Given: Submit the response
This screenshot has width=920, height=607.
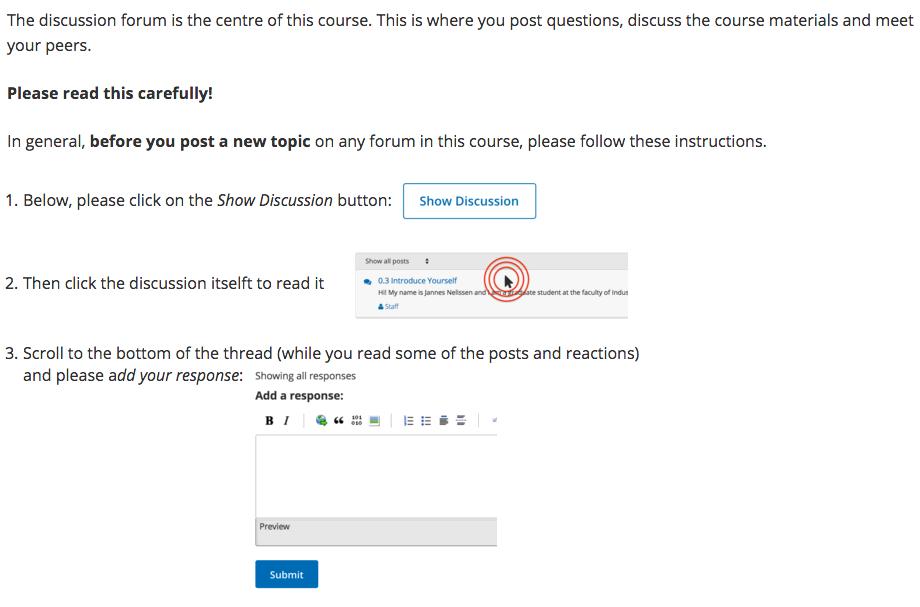Looking at the screenshot, I should pyautogui.click(x=286, y=574).
